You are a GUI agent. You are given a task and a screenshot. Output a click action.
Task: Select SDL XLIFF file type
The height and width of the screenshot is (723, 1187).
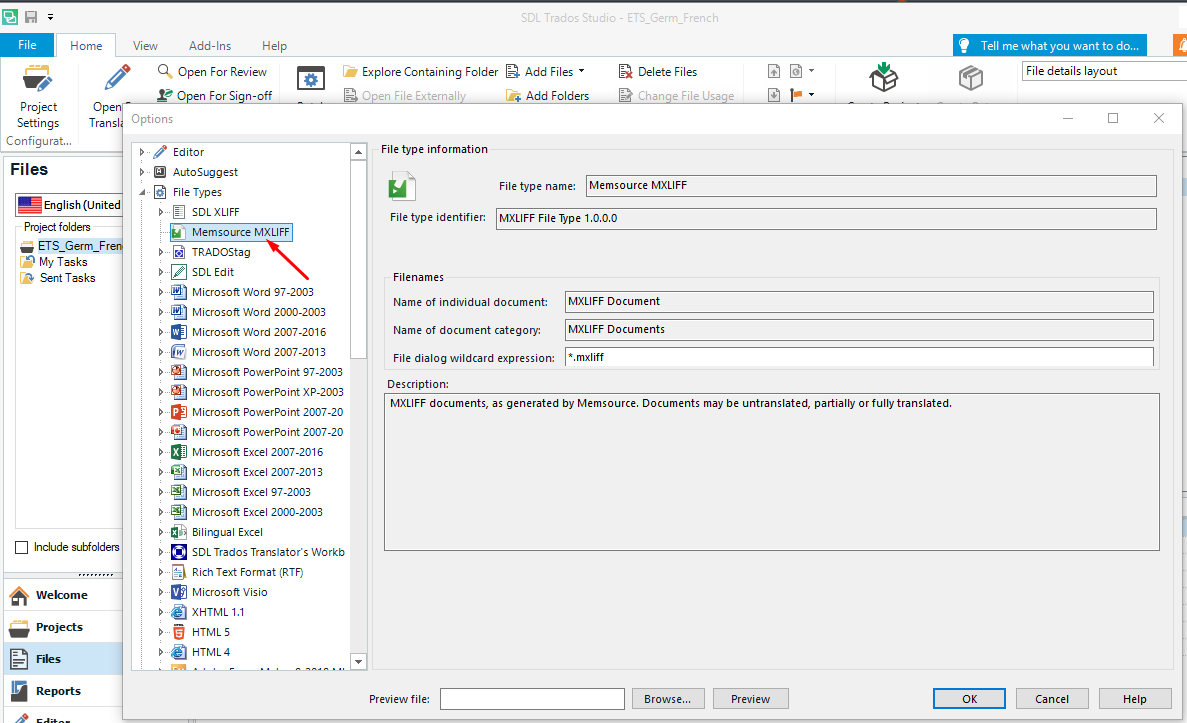click(215, 212)
